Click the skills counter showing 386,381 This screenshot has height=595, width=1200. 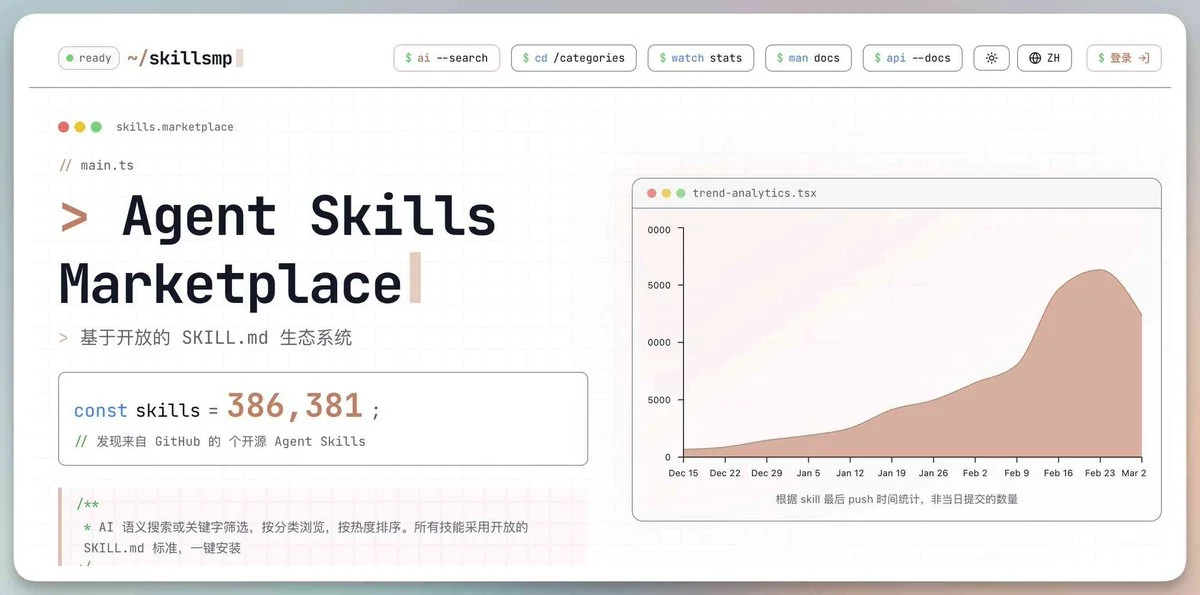295,405
